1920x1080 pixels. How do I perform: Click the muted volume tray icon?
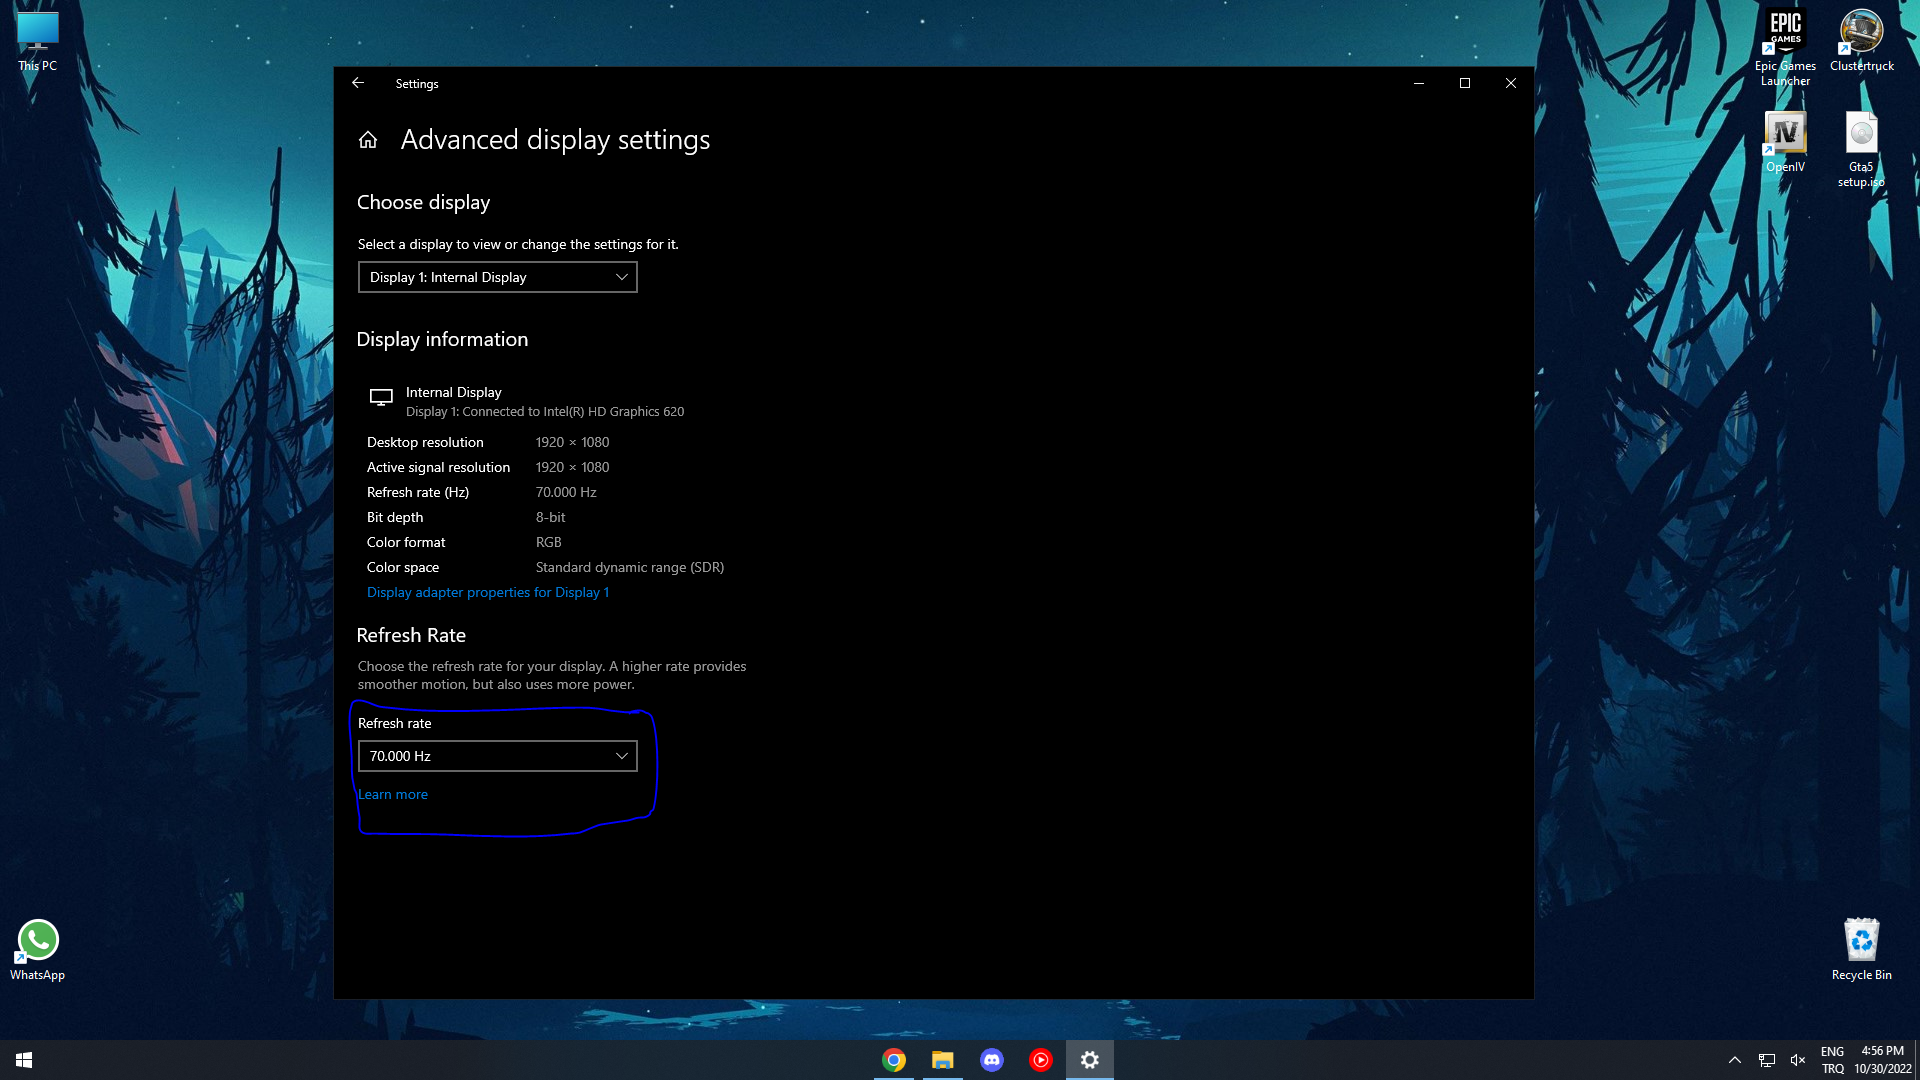[x=1798, y=1060]
